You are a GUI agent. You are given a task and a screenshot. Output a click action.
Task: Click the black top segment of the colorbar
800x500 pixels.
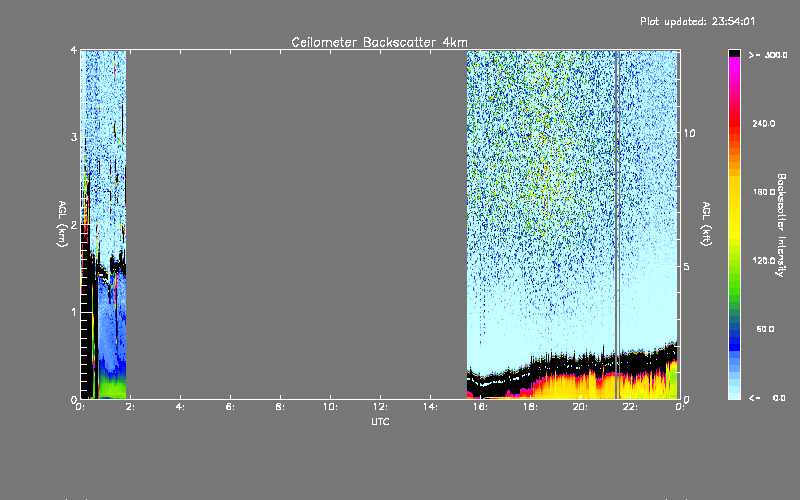coord(734,53)
